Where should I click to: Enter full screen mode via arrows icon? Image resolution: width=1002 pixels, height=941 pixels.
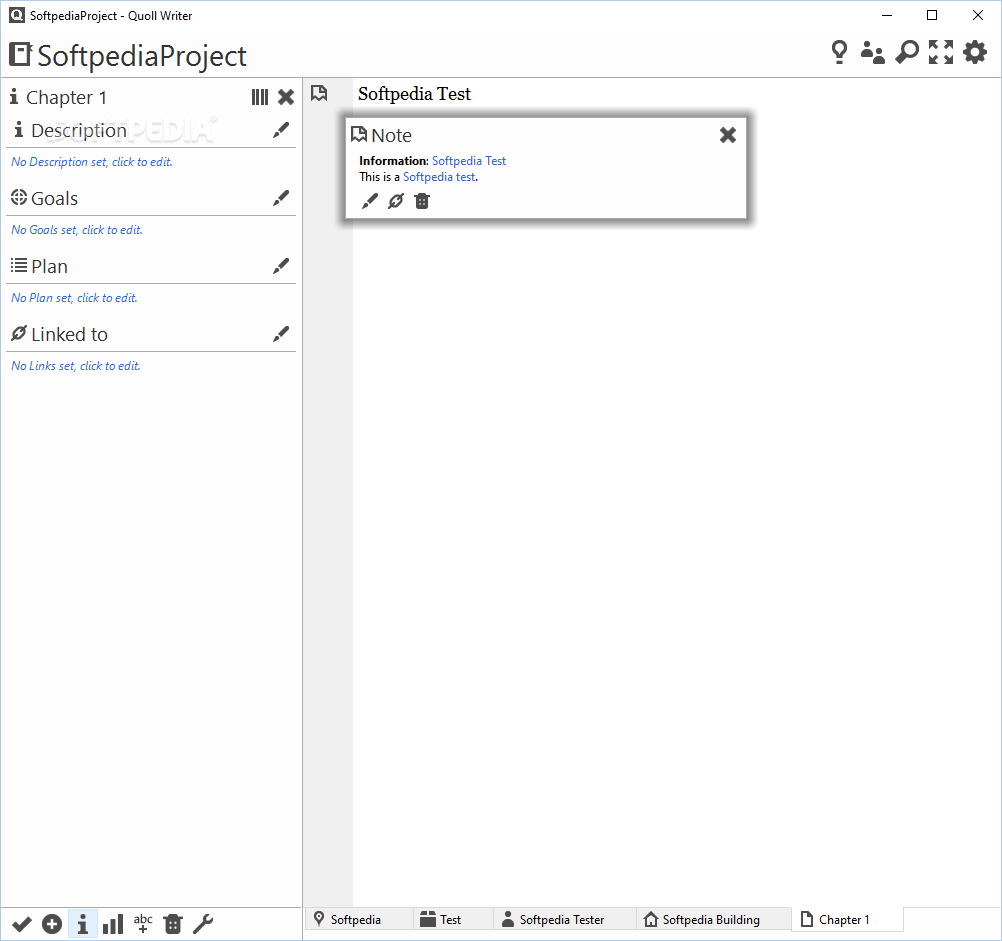(x=941, y=52)
